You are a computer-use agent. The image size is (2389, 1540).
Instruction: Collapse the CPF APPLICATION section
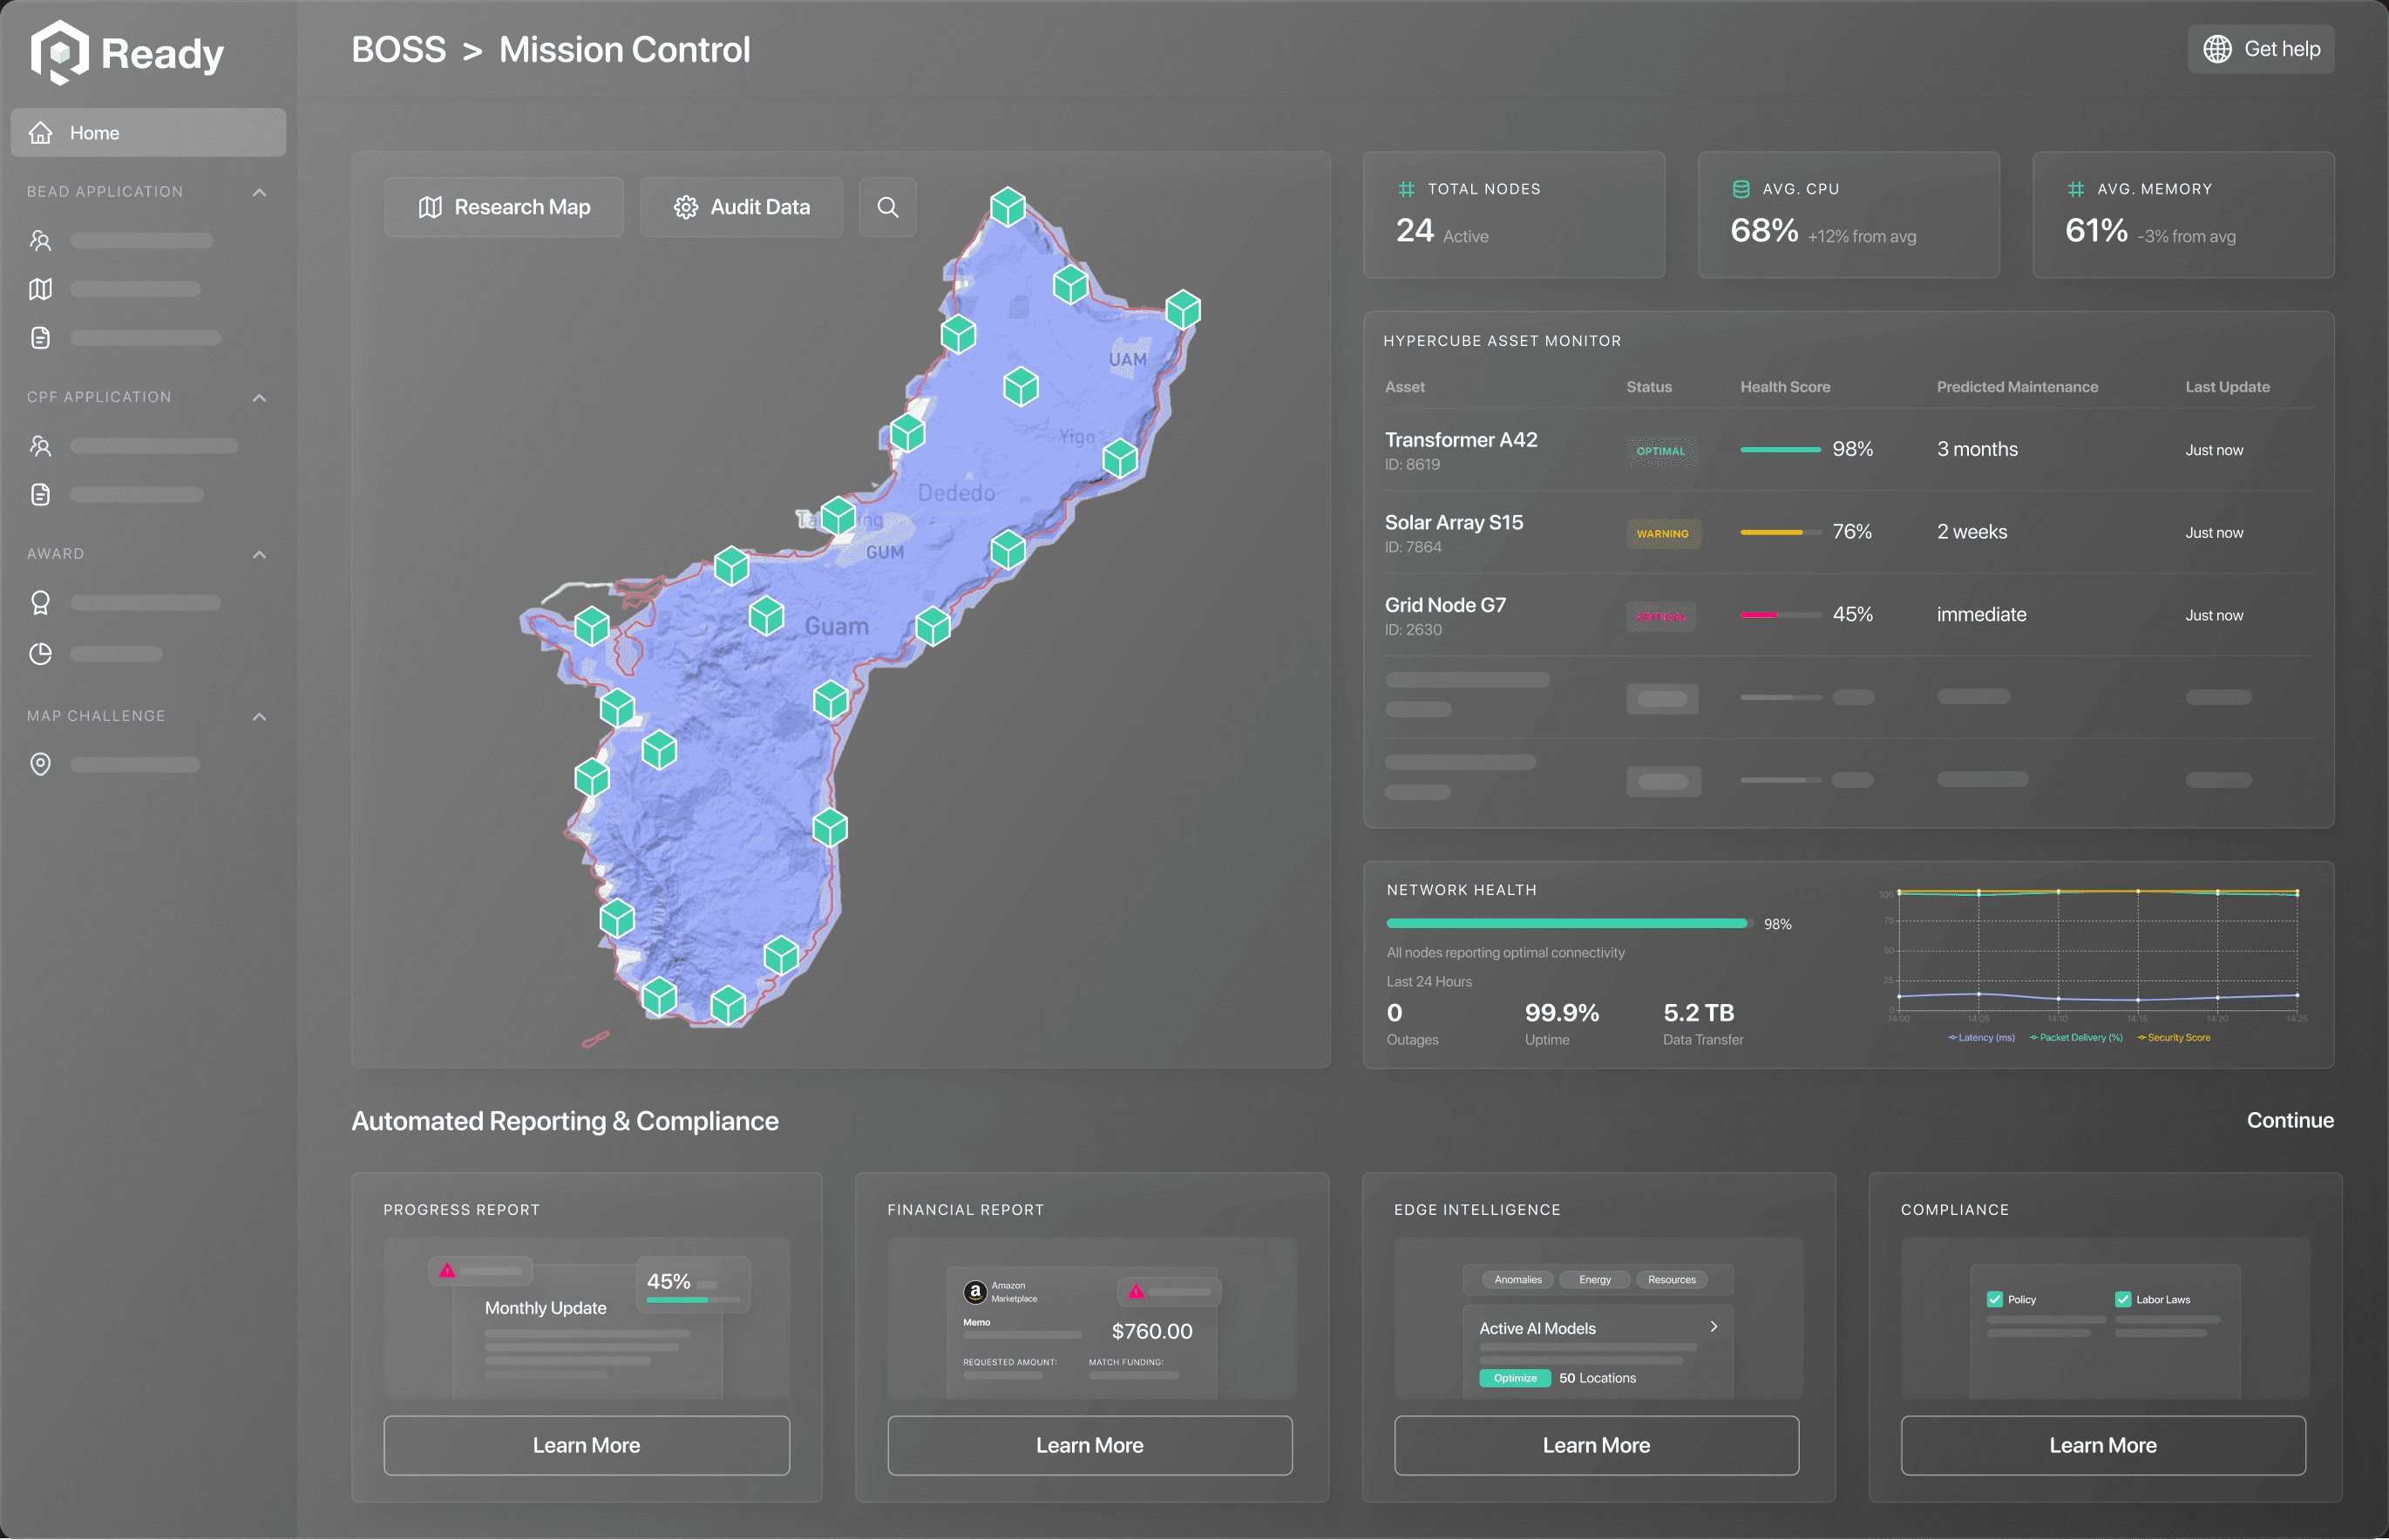[x=259, y=398]
